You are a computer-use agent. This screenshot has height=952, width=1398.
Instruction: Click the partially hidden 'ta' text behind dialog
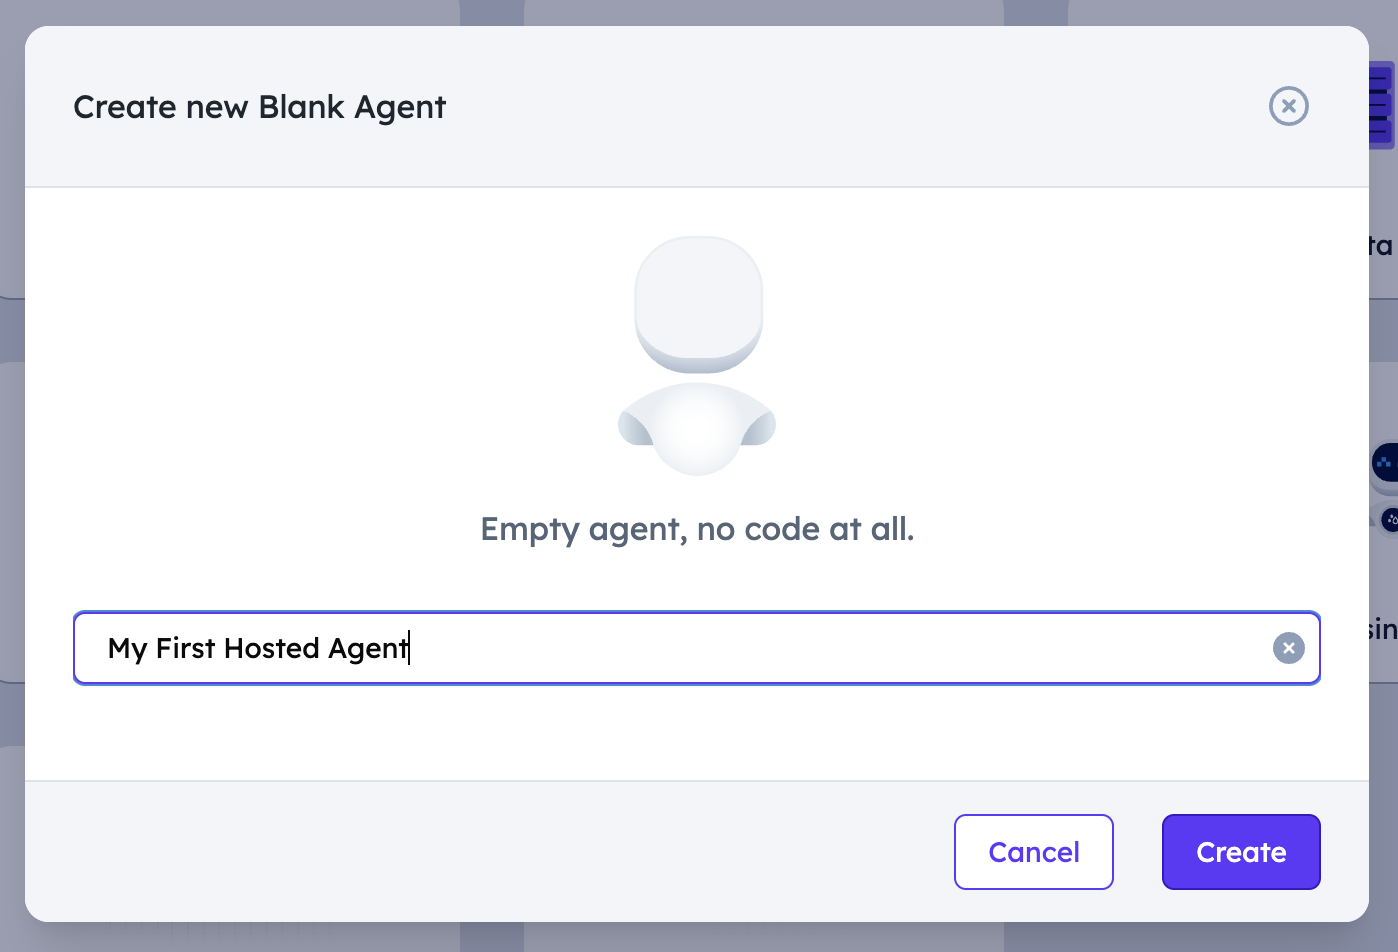pos(1381,246)
